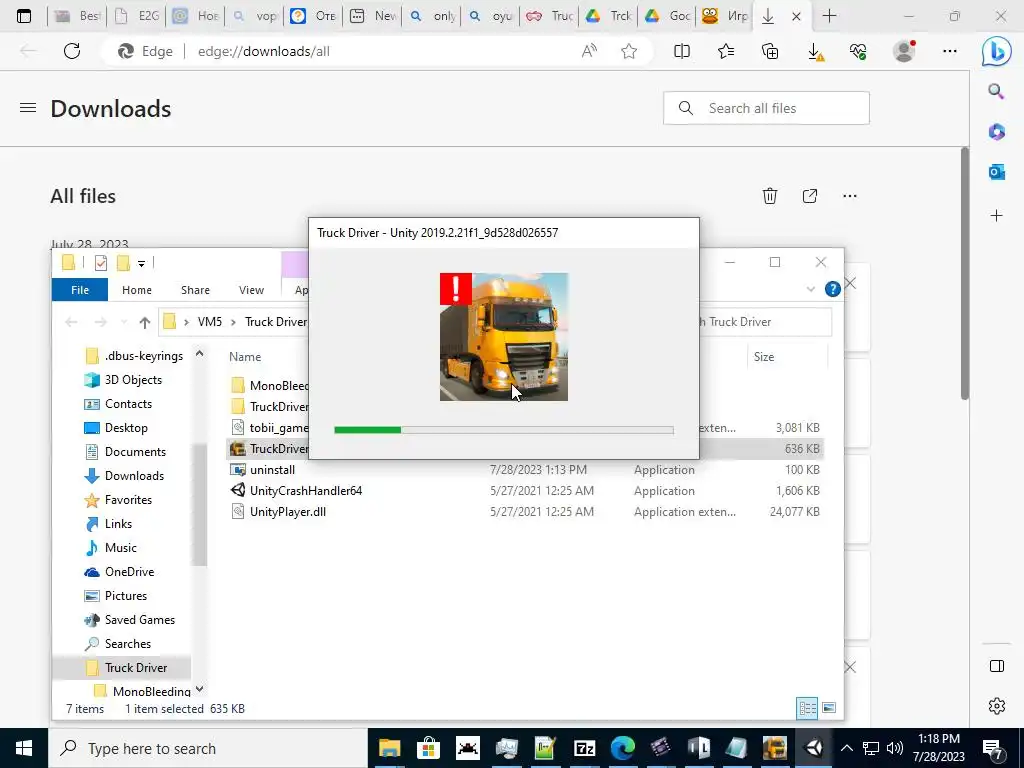1024x768 pixels.
Task: Open 7-Zip from the taskbar
Action: [x=584, y=748]
